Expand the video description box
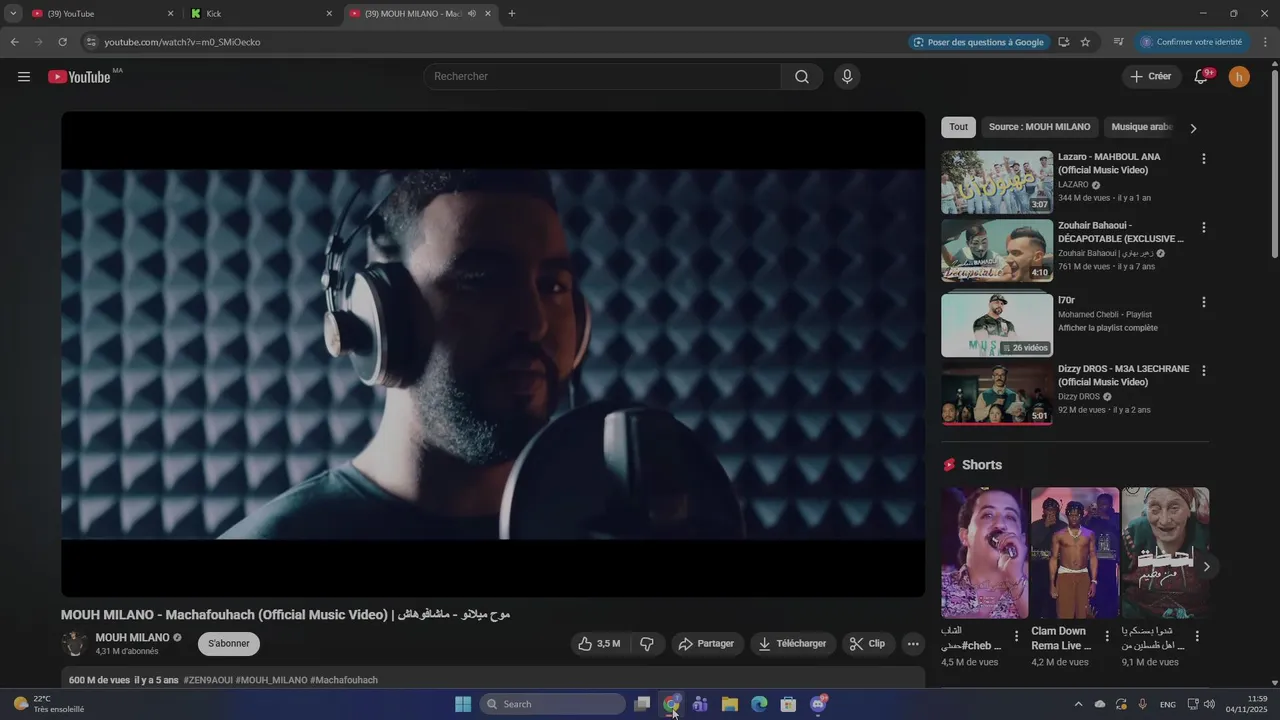 pyautogui.click(x=493, y=680)
